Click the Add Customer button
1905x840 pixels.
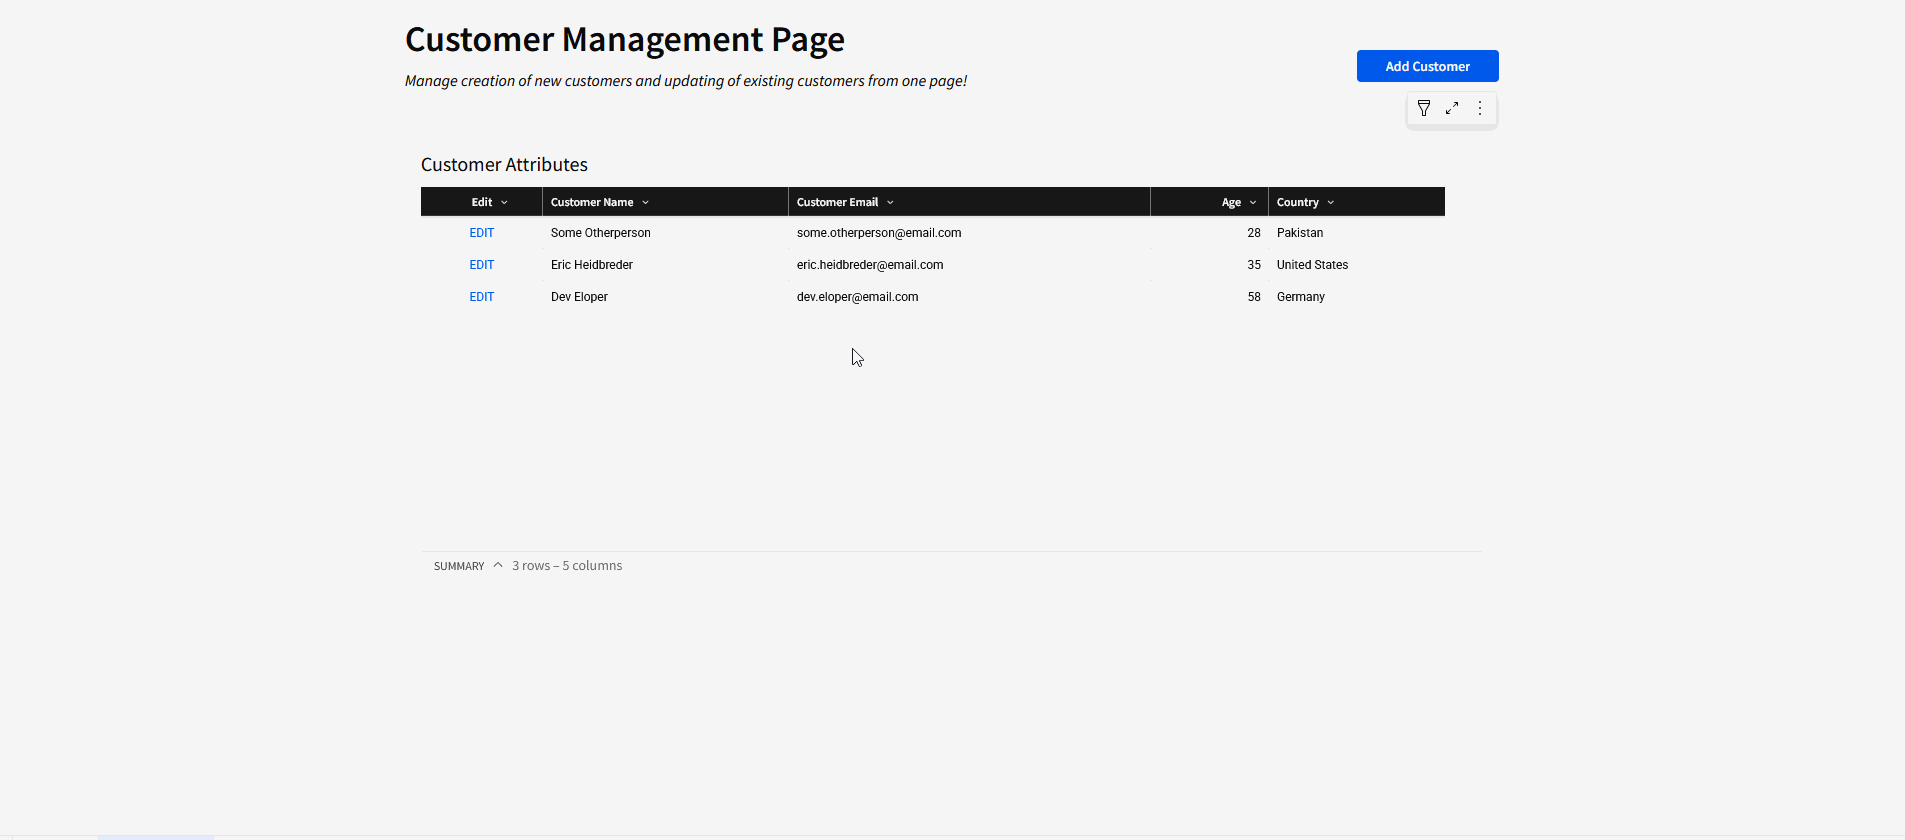coord(1427,66)
